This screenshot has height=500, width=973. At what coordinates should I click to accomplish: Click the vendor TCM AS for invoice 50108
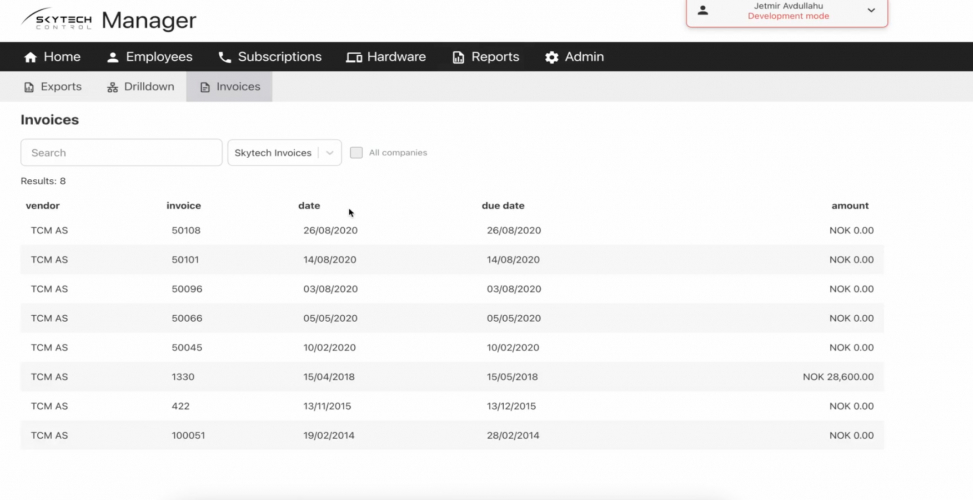coord(49,231)
